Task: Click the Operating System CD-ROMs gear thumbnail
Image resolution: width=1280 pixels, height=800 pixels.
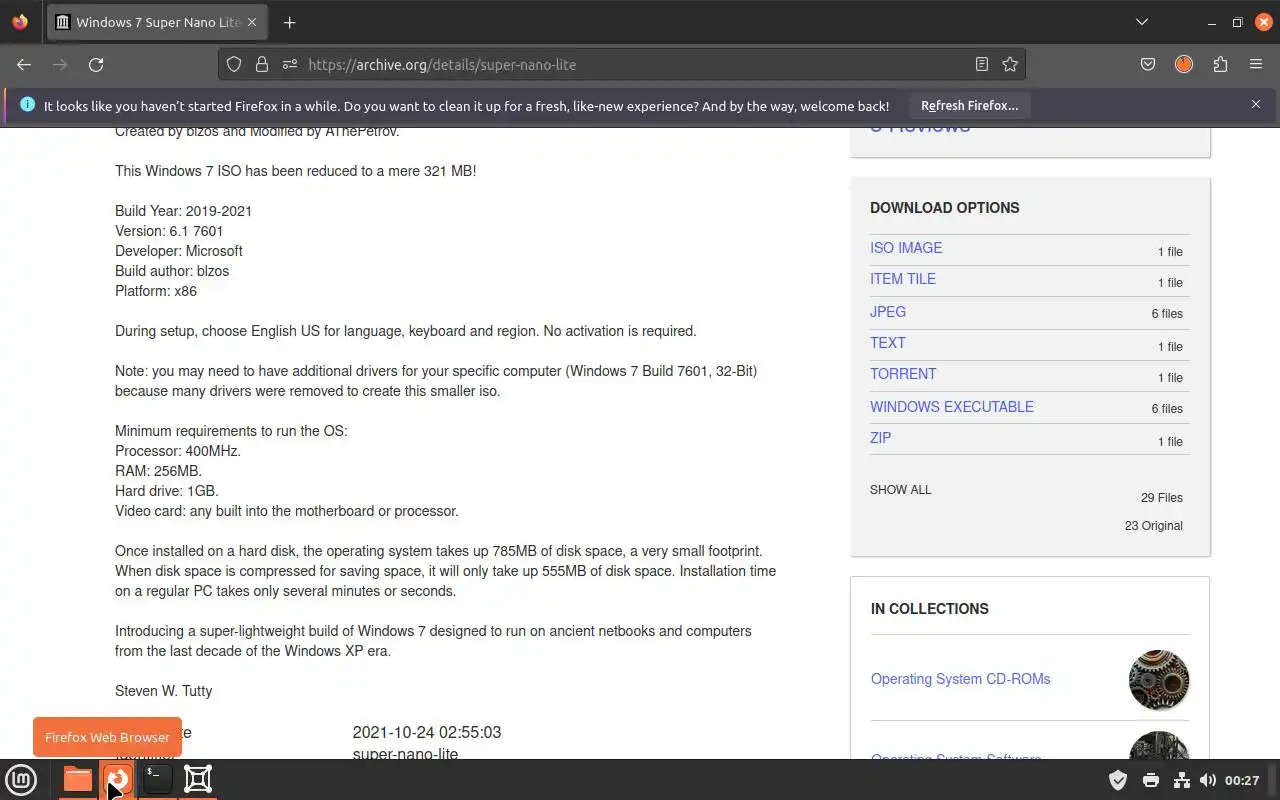Action: [1159, 680]
